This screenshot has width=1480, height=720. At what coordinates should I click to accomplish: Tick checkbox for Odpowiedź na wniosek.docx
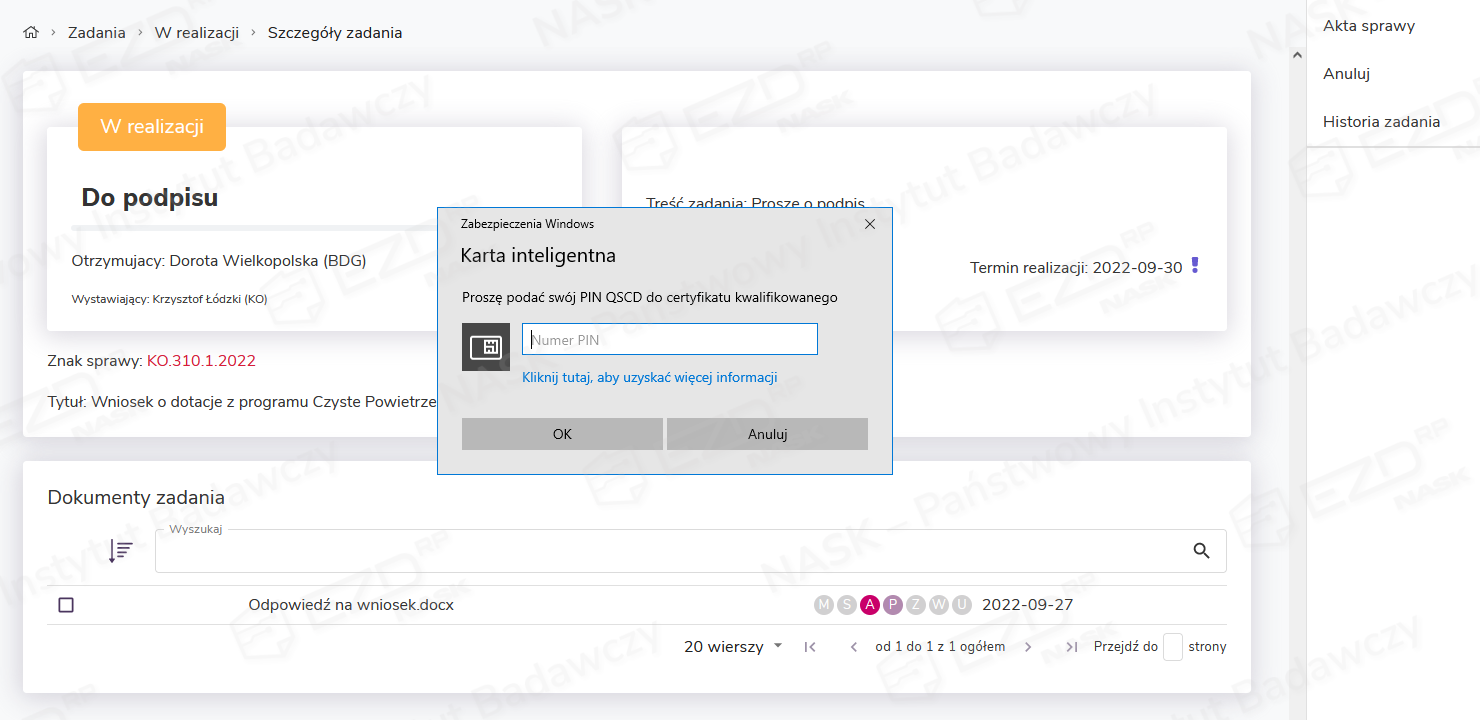coord(66,605)
